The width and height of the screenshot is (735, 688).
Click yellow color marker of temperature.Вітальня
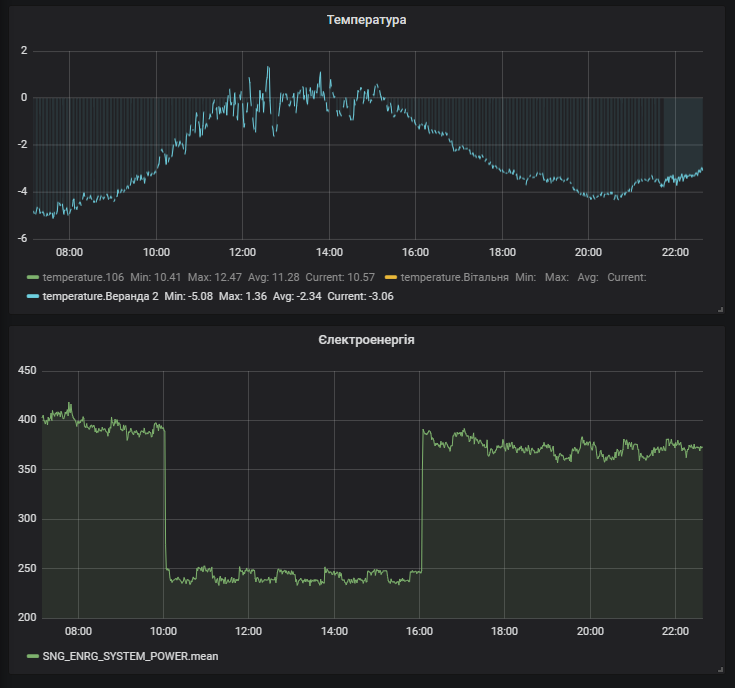pos(390,277)
